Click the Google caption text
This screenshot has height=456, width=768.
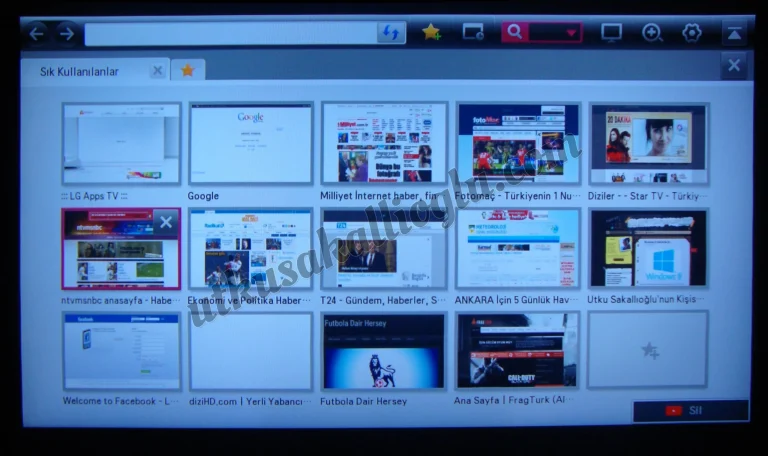(x=203, y=196)
